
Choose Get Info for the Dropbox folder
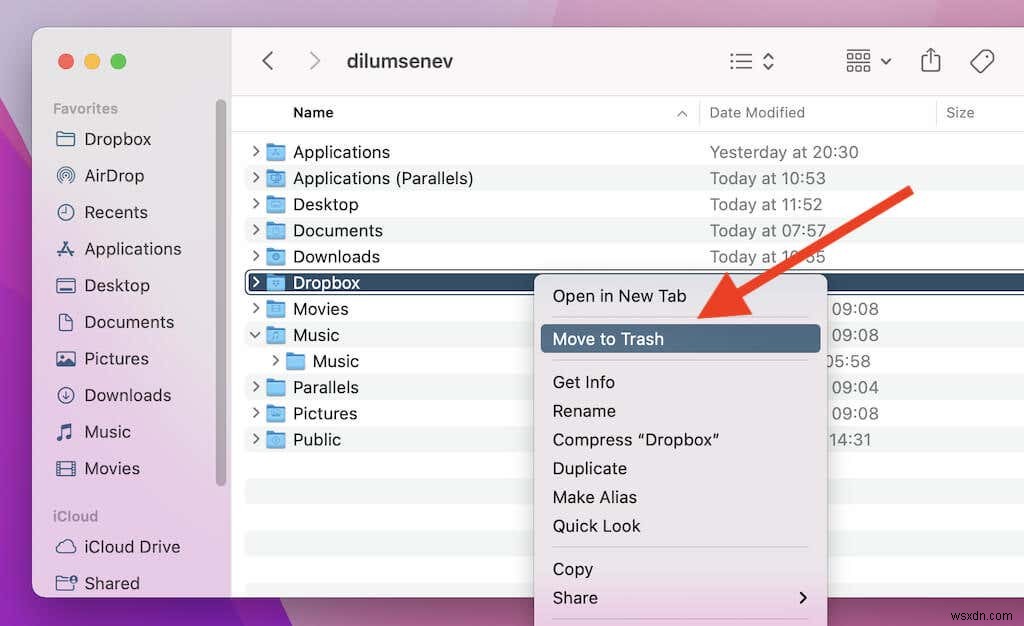584,382
